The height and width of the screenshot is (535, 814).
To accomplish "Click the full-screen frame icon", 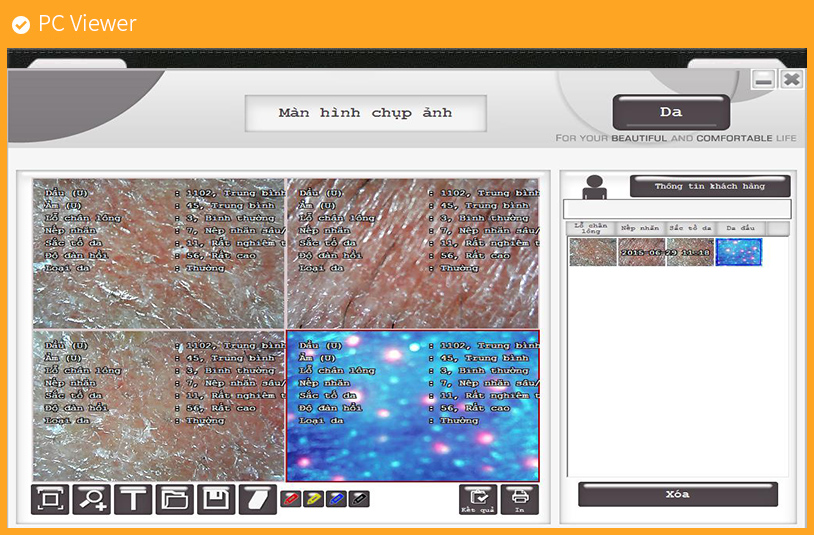I will (x=50, y=499).
